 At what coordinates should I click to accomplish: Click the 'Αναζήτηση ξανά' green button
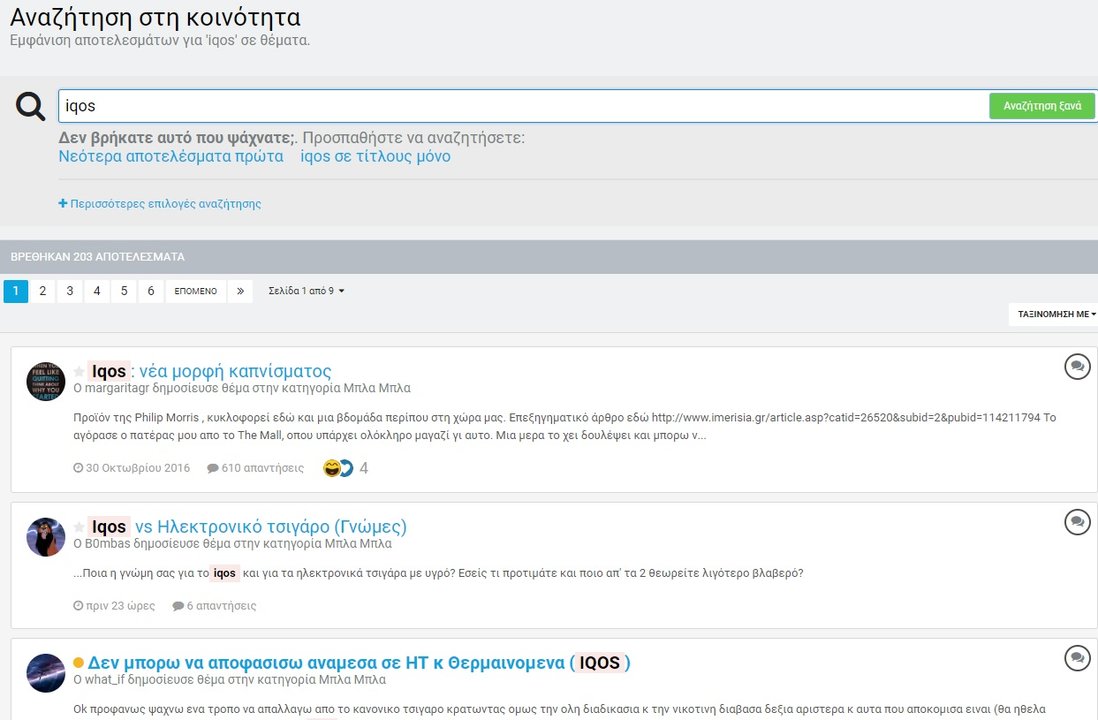click(1042, 106)
